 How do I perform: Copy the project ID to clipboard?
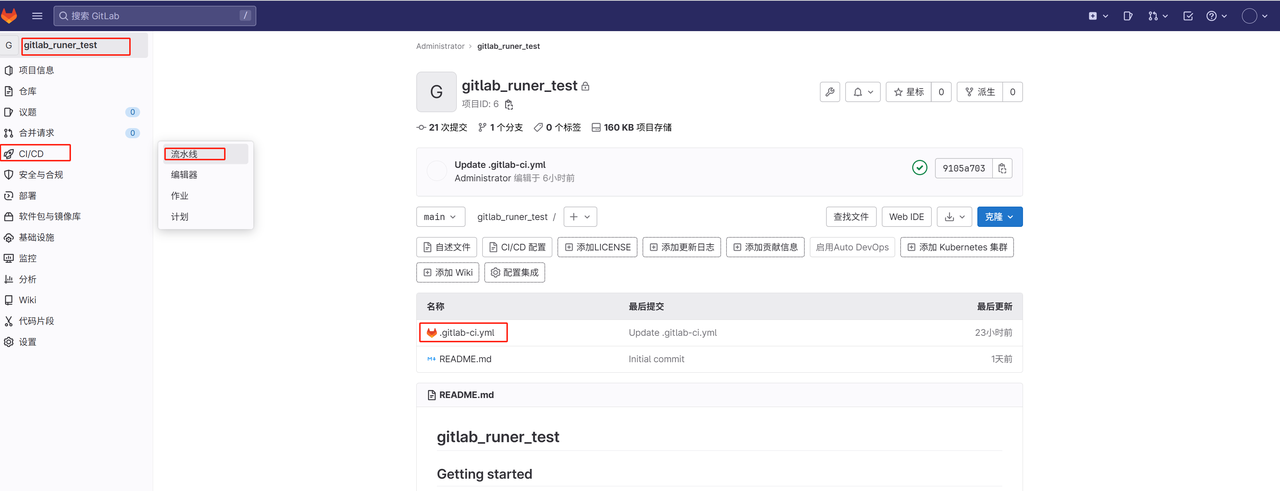point(509,105)
